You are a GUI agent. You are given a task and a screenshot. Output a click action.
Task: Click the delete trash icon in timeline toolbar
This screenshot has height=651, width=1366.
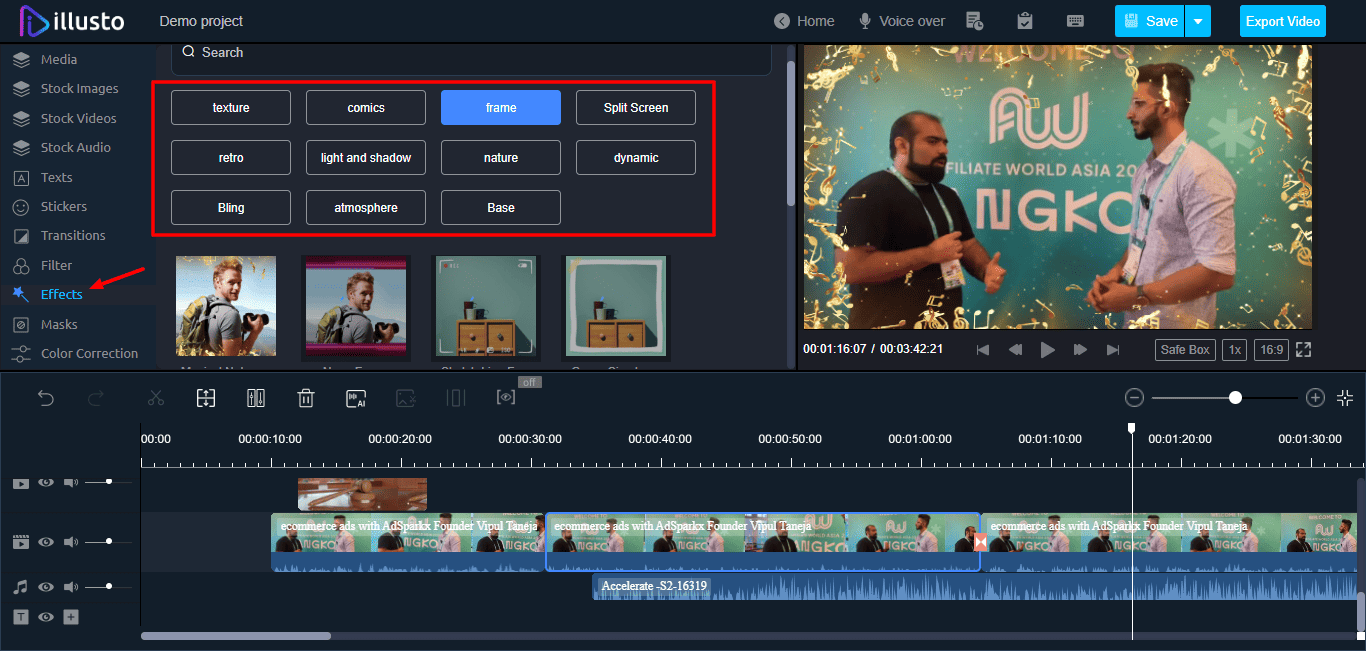[x=306, y=398]
